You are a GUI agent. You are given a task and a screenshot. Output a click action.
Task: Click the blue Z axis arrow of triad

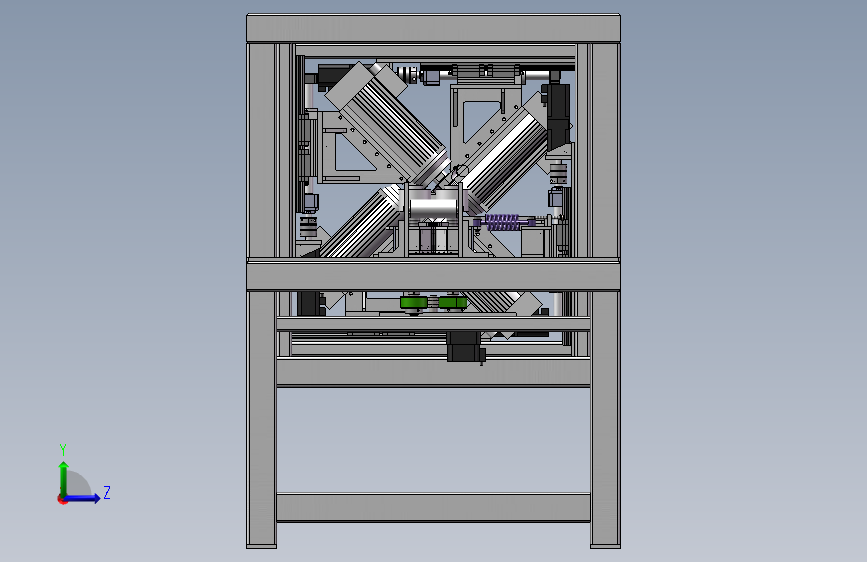click(83, 498)
